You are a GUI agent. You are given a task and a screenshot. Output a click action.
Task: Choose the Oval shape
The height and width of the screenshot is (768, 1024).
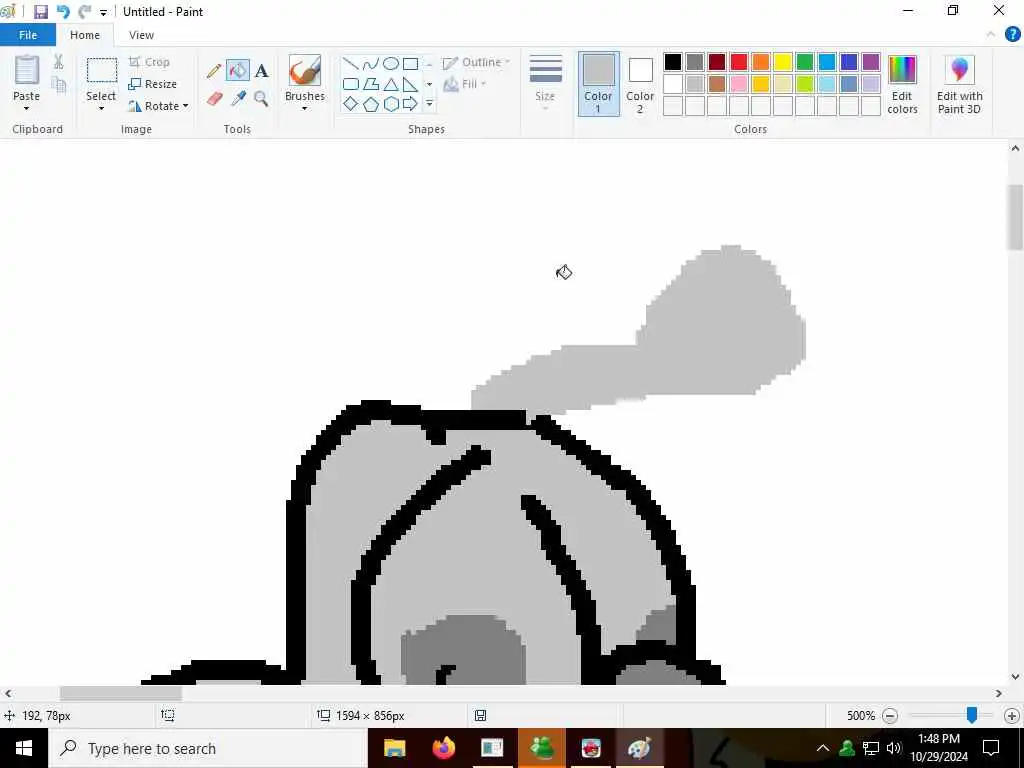(391, 64)
